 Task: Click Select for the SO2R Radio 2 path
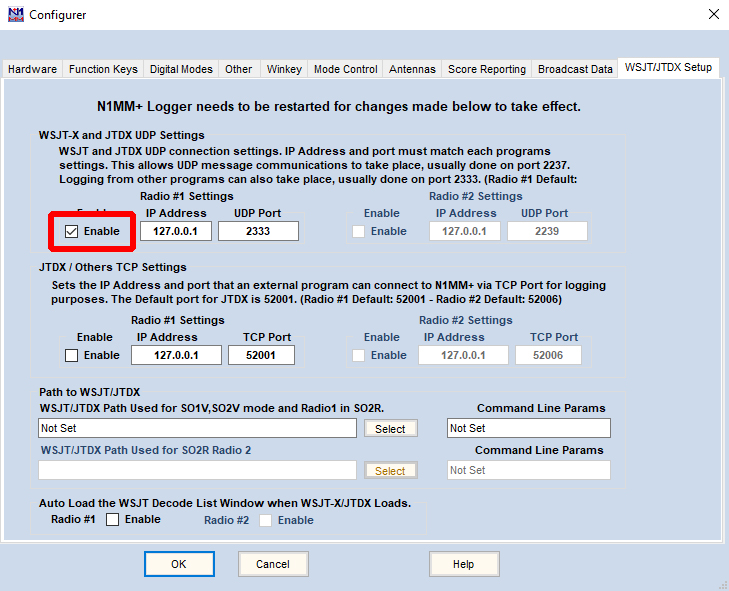[x=391, y=471]
